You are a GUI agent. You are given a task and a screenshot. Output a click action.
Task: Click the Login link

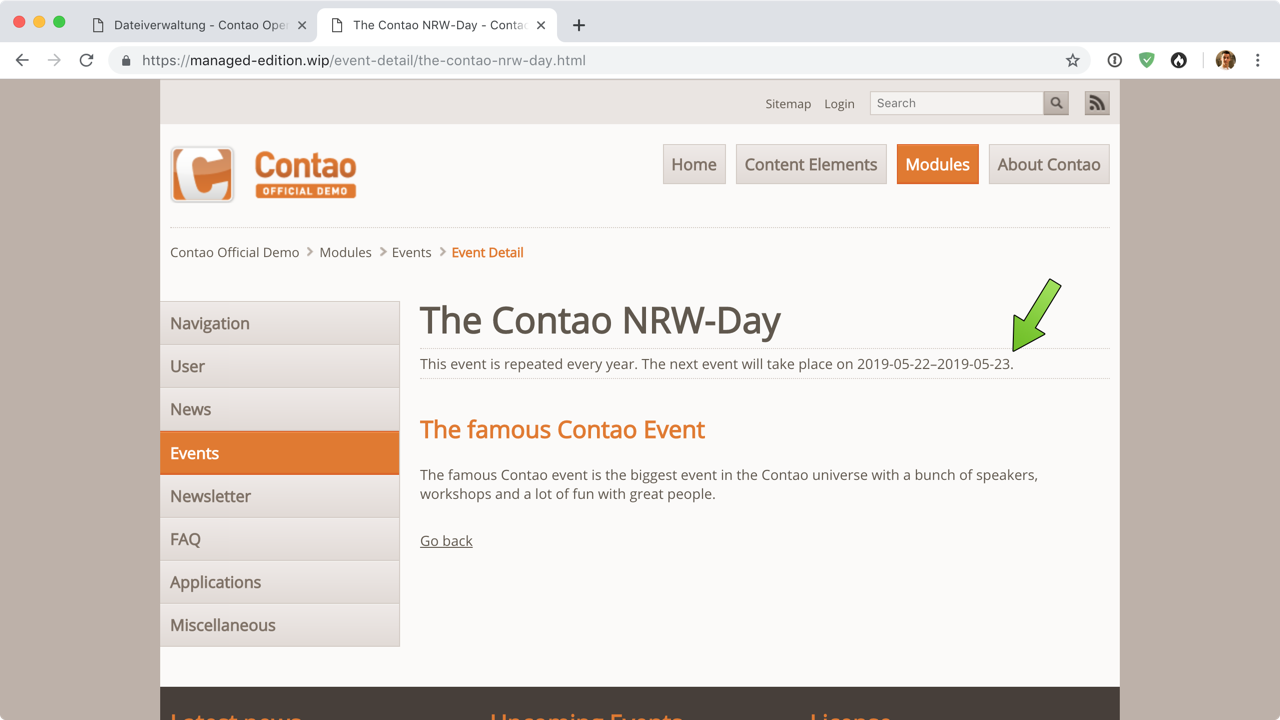839,104
